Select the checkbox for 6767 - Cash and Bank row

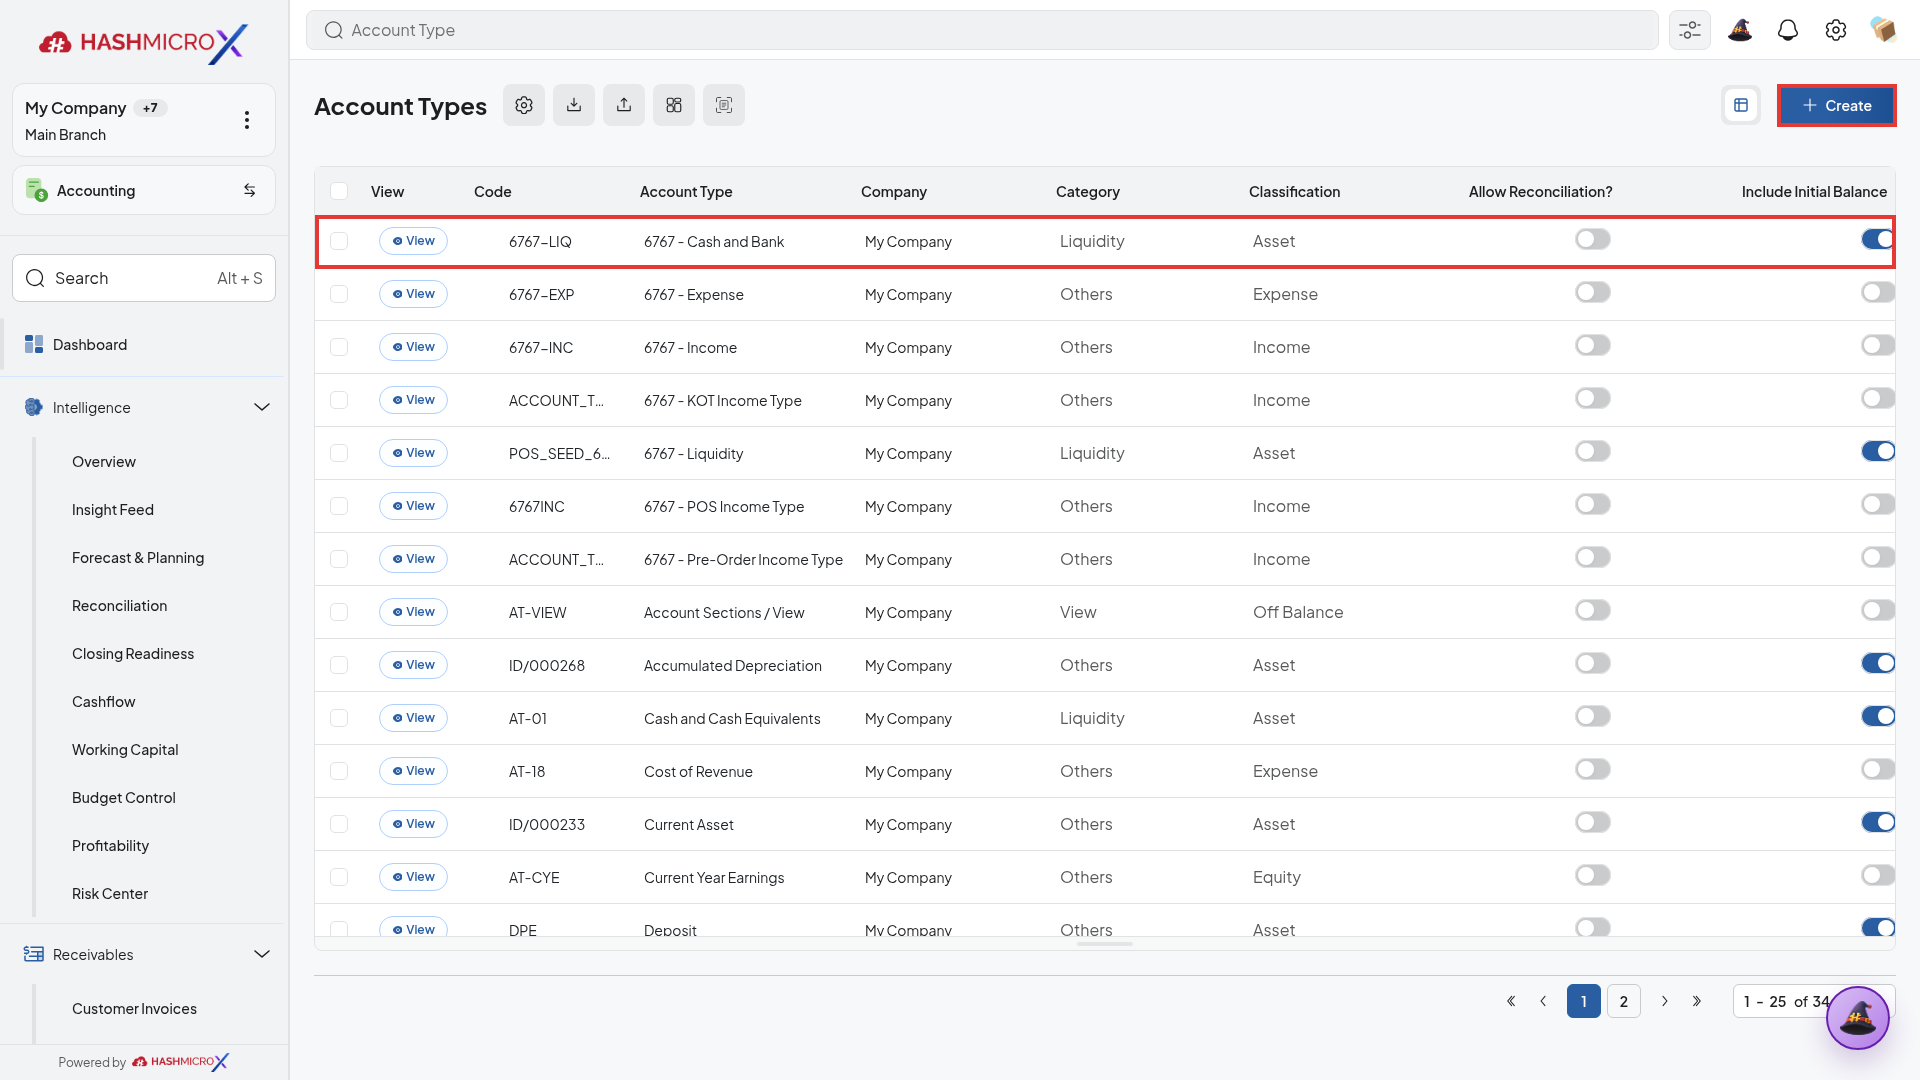point(339,241)
